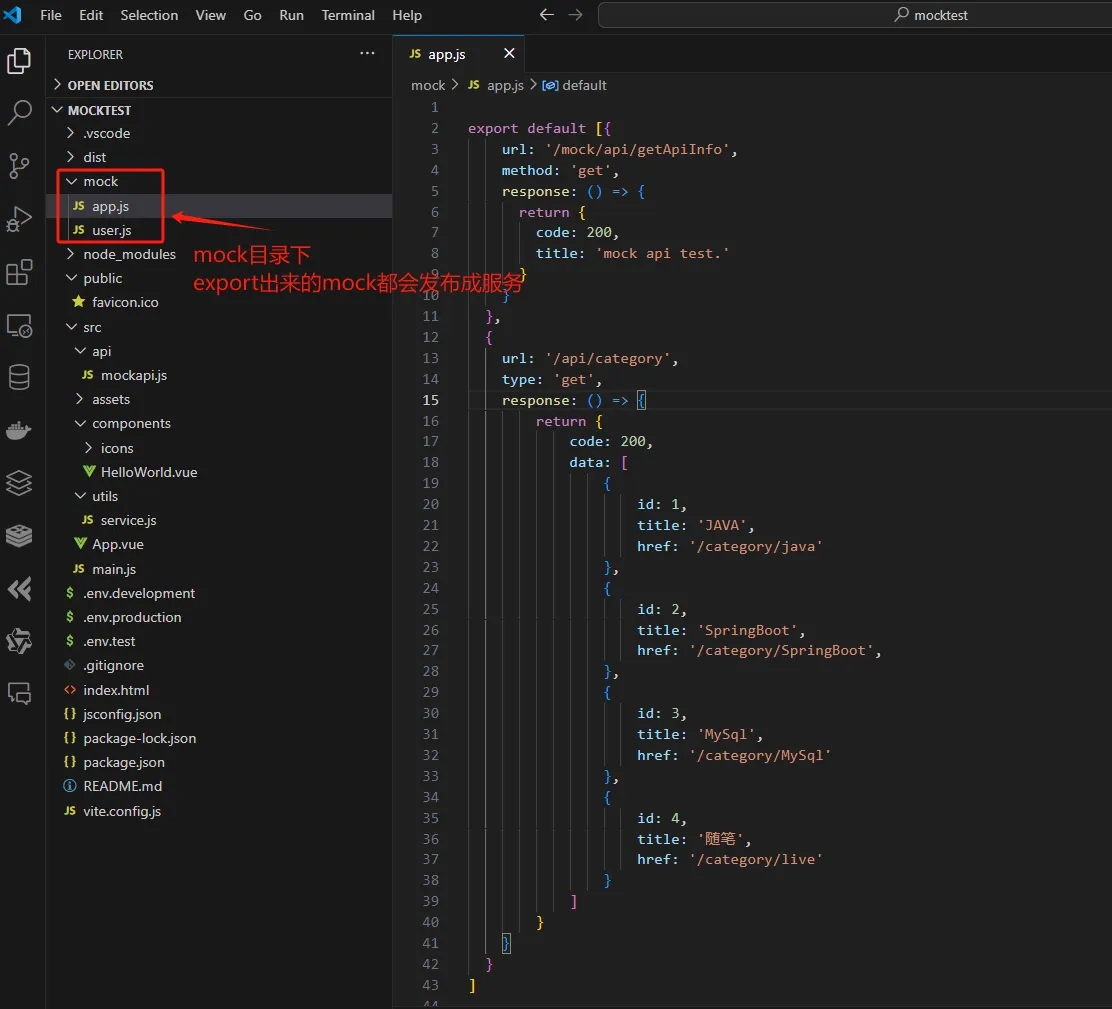Click the Go Back navigation arrow
Screen dimensions: 1112x1009
click(x=546, y=15)
